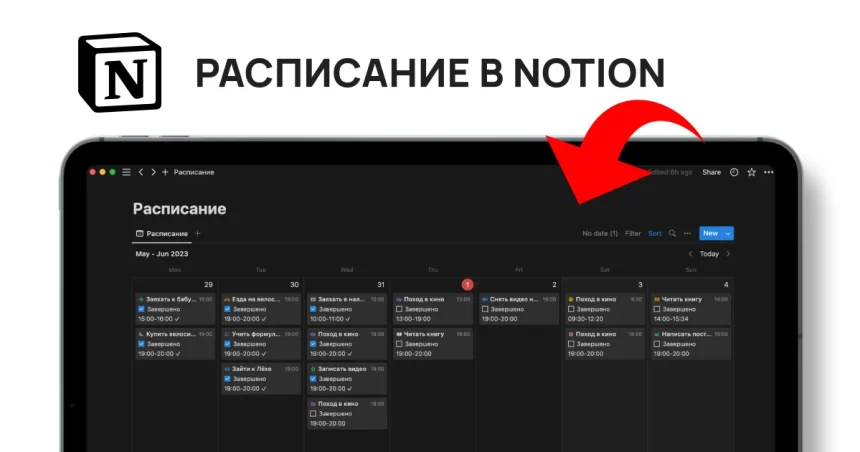Uncheck Завершено on the Езда на велос… card
Viewport: 860px width, 452px height.
pyautogui.click(x=228, y=309)
